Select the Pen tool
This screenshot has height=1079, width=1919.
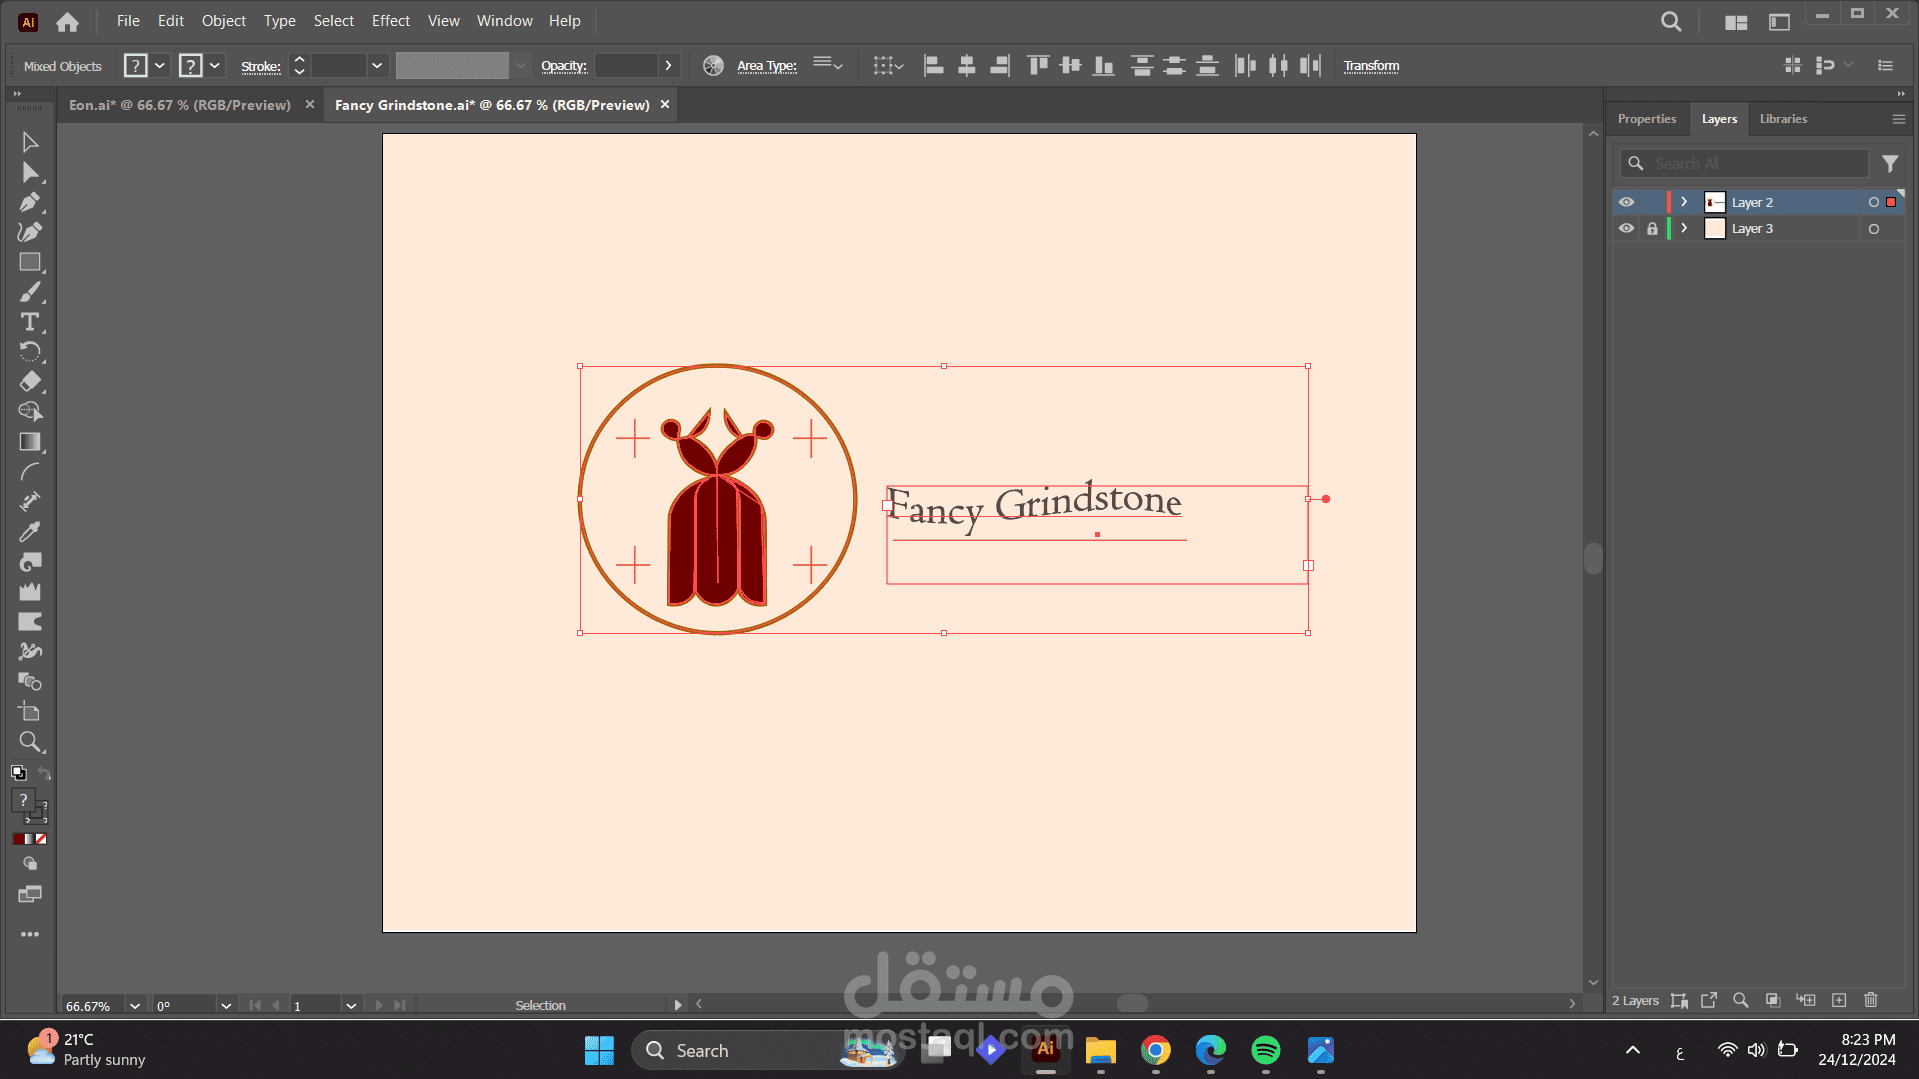coord(30,202)
